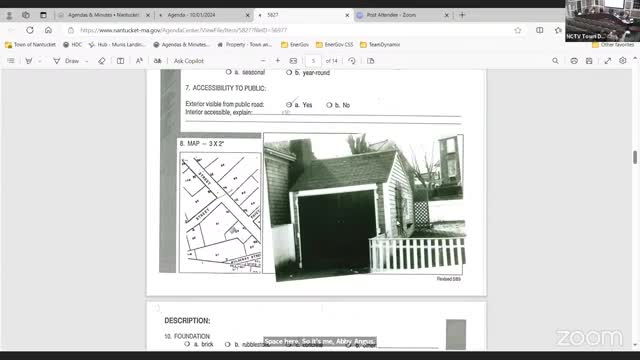Activate the Draw pen tool

(67, 61)
